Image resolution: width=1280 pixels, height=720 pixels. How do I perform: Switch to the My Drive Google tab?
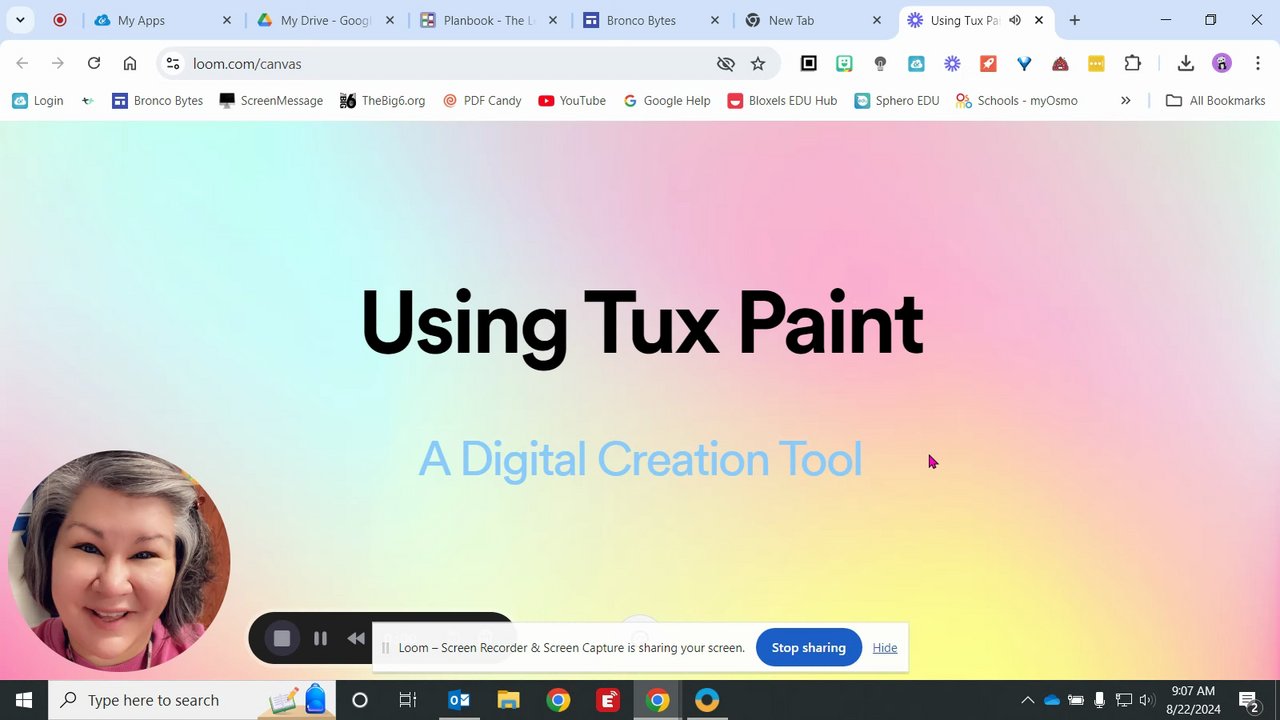click(x=325, y=20)
